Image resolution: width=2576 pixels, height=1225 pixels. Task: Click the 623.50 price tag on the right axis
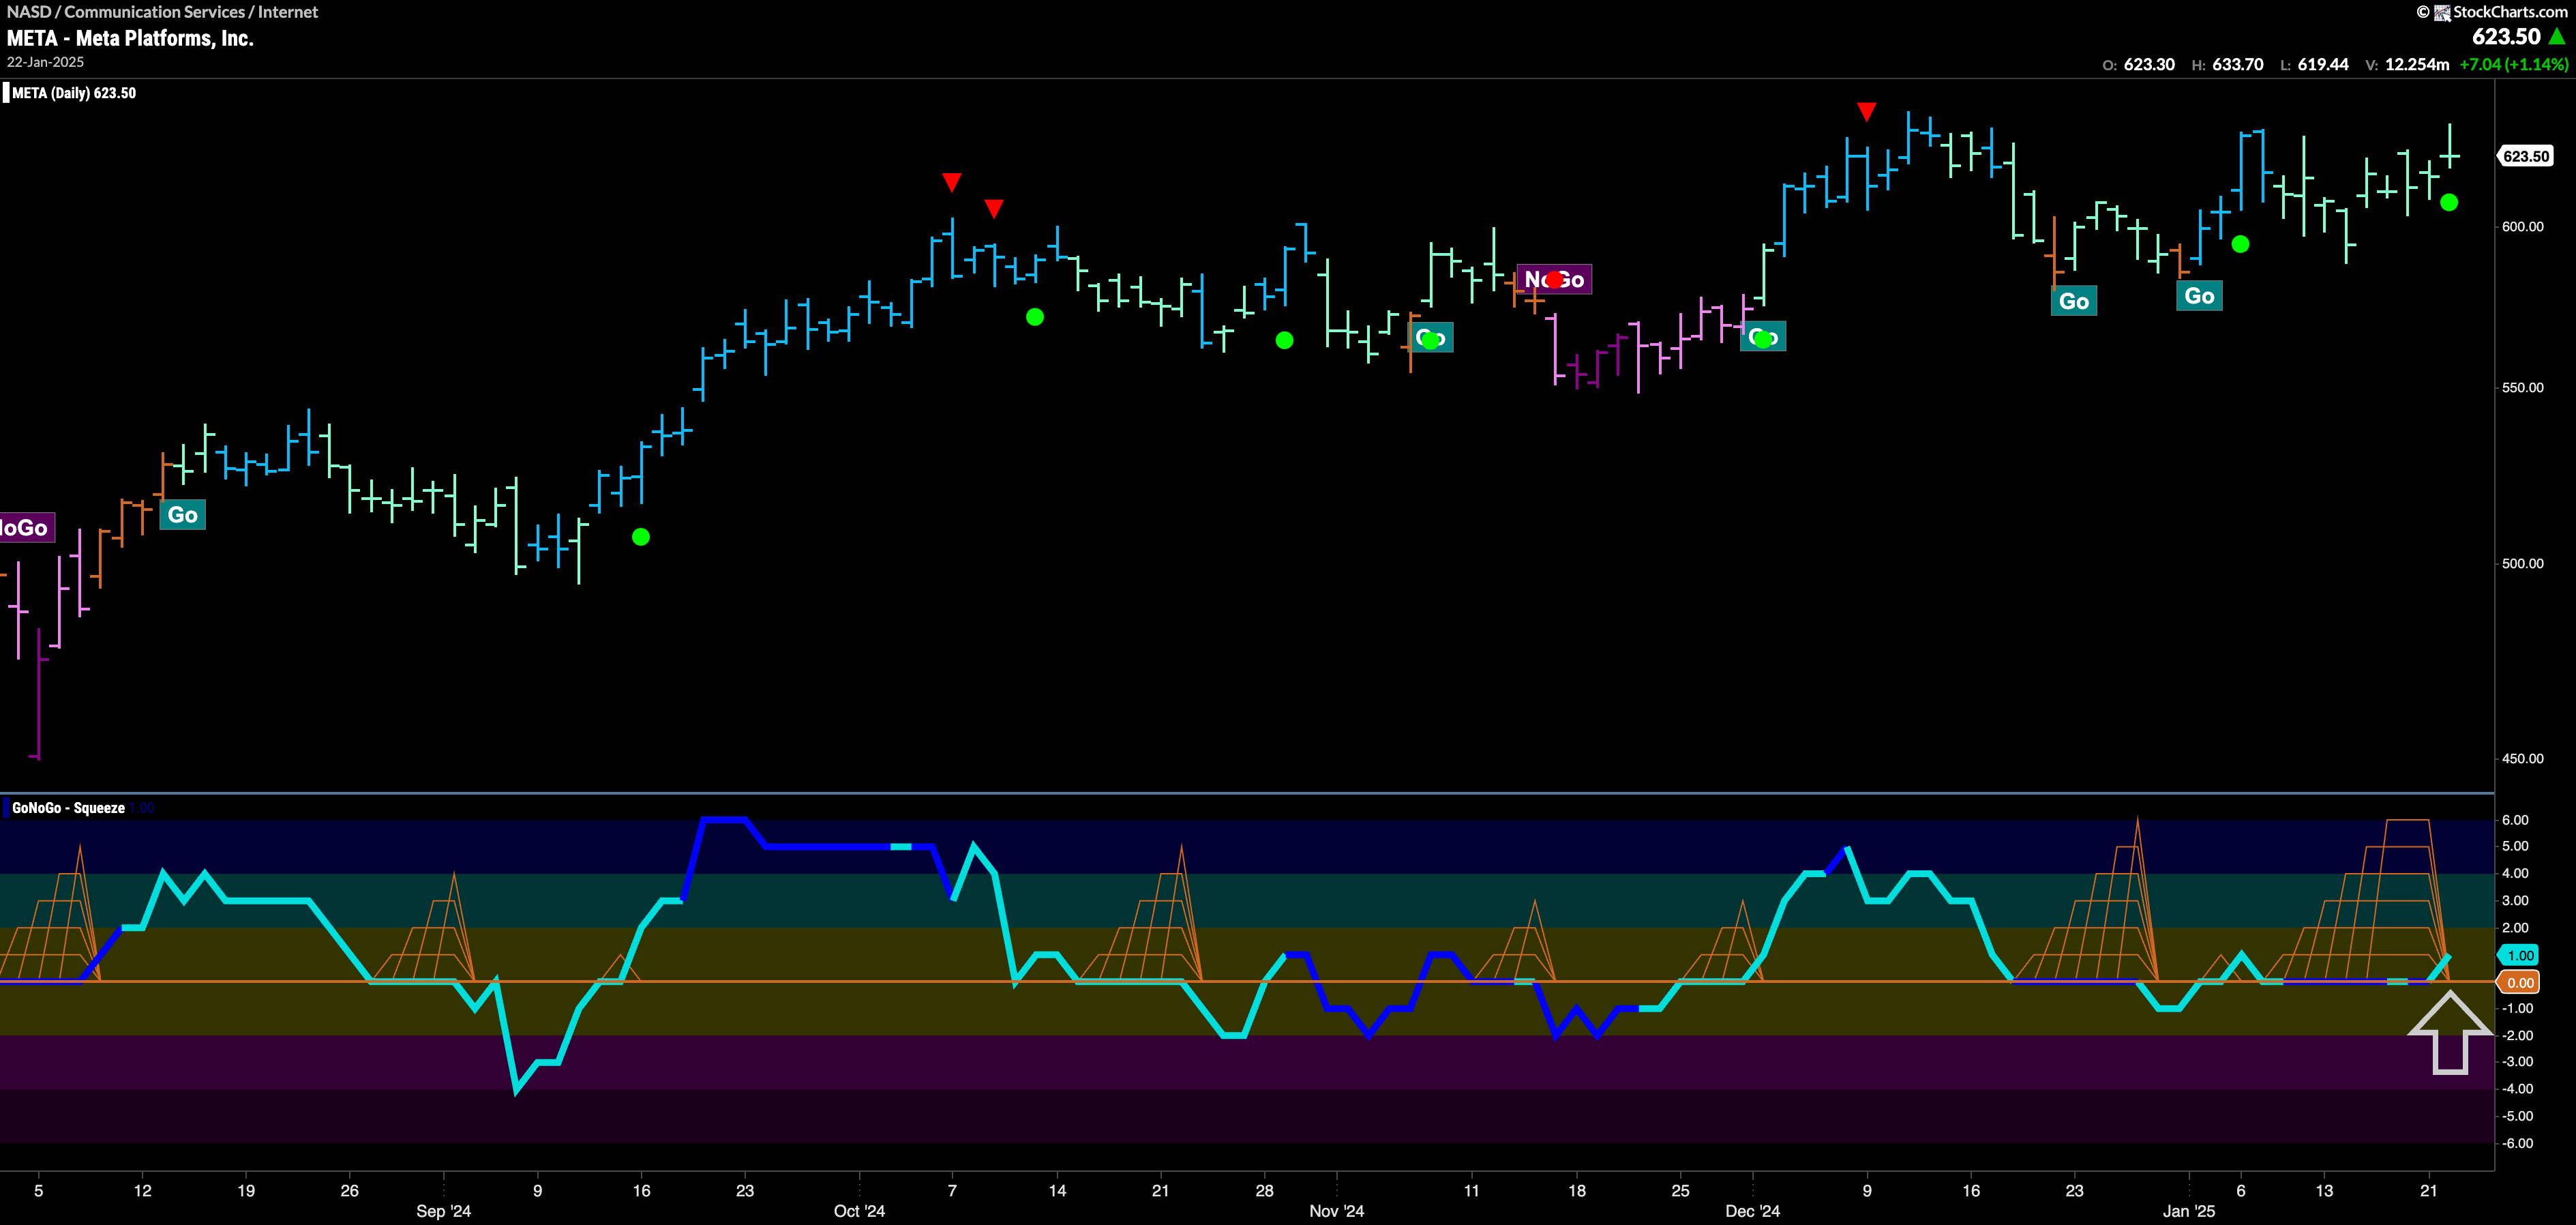pyautogui.click(x=2526, y=156)
